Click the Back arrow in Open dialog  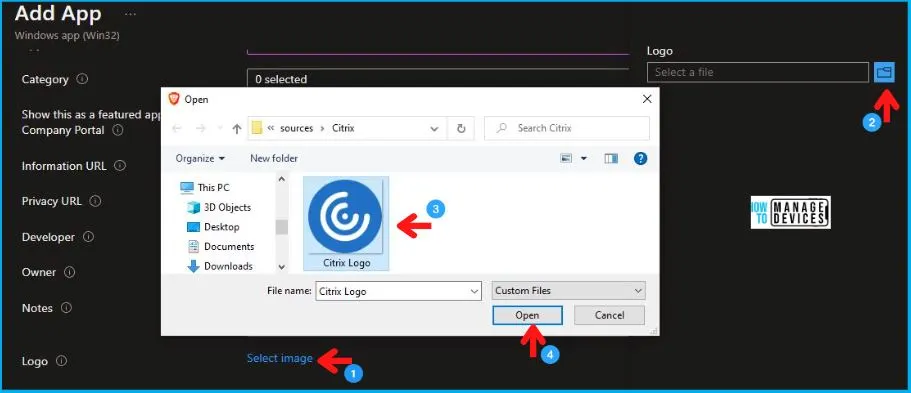(177, 128)
